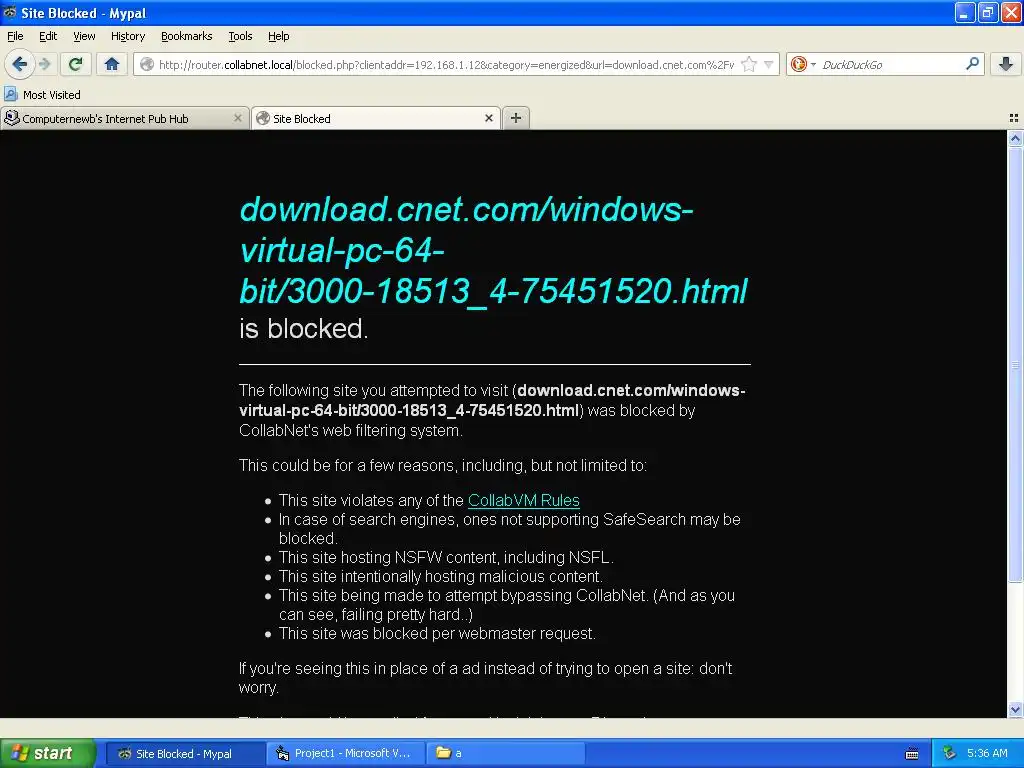Click 'This site hosting NSFW content' line
The height and width of the screenshot is (768, 1024).
[446, 558]
